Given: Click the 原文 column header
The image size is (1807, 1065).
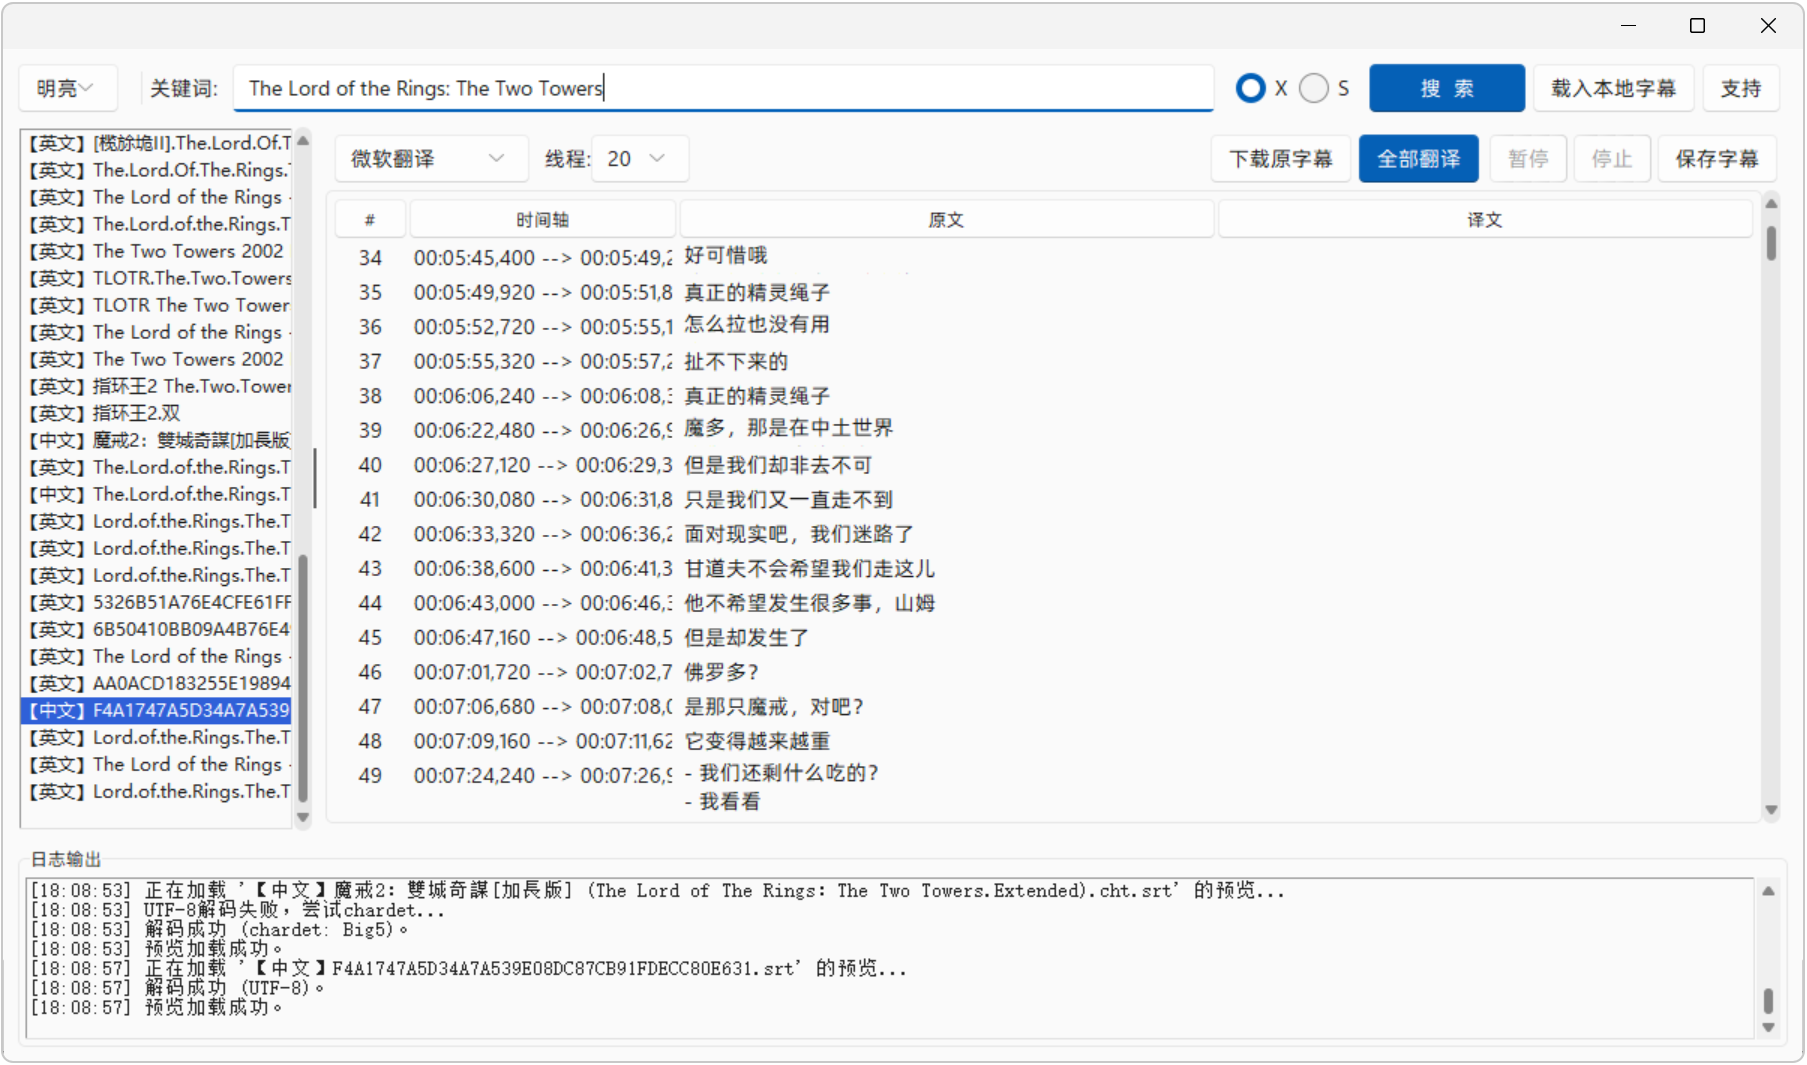Looking at the screenshot, I should point(946,219).
